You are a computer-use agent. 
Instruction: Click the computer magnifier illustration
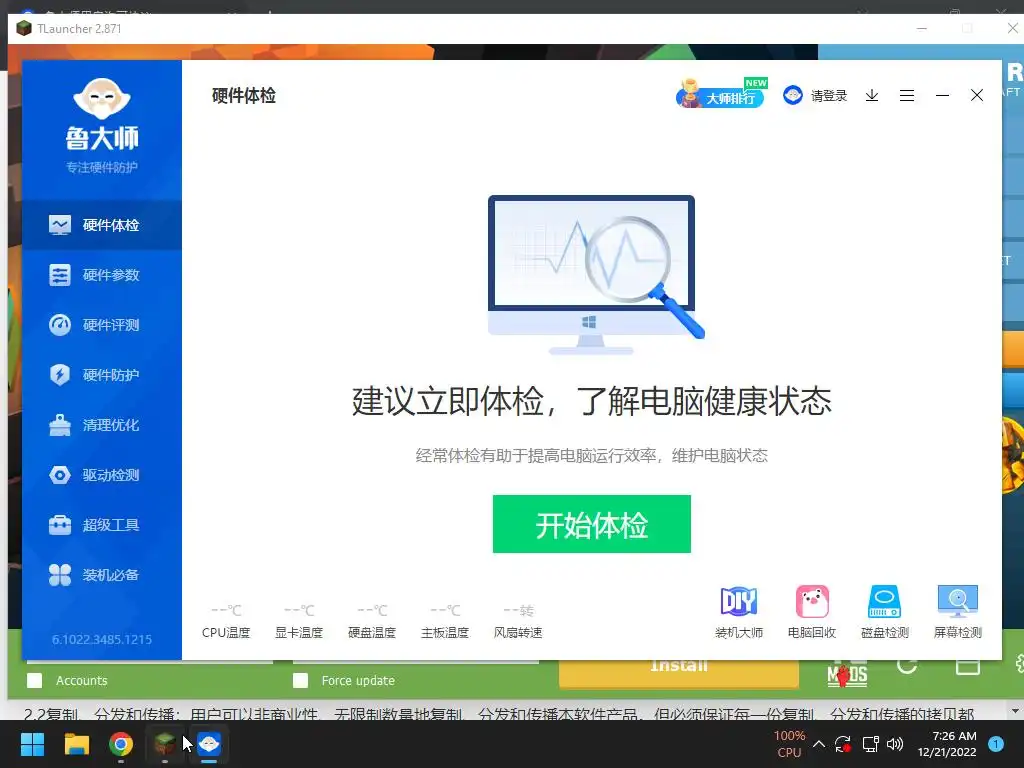[x=596, y=274]
